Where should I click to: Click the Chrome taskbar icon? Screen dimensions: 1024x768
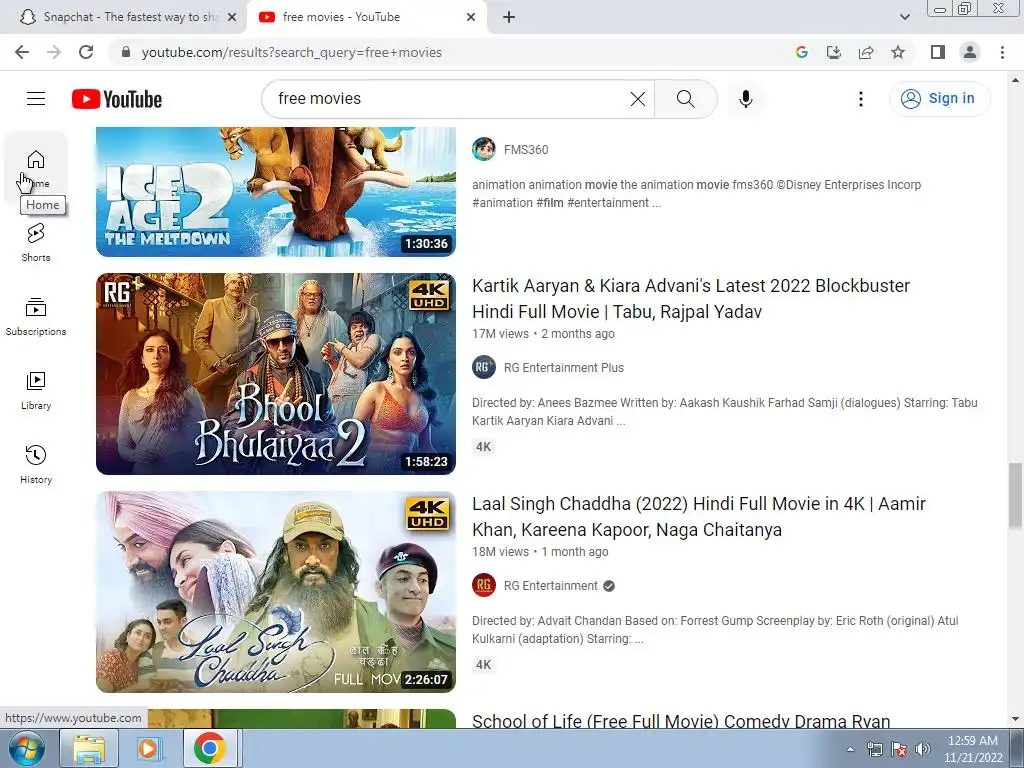210,748
